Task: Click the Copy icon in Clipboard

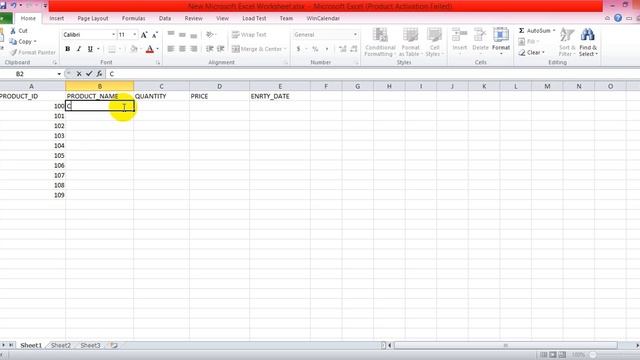Action: click(x=13, y=42)
